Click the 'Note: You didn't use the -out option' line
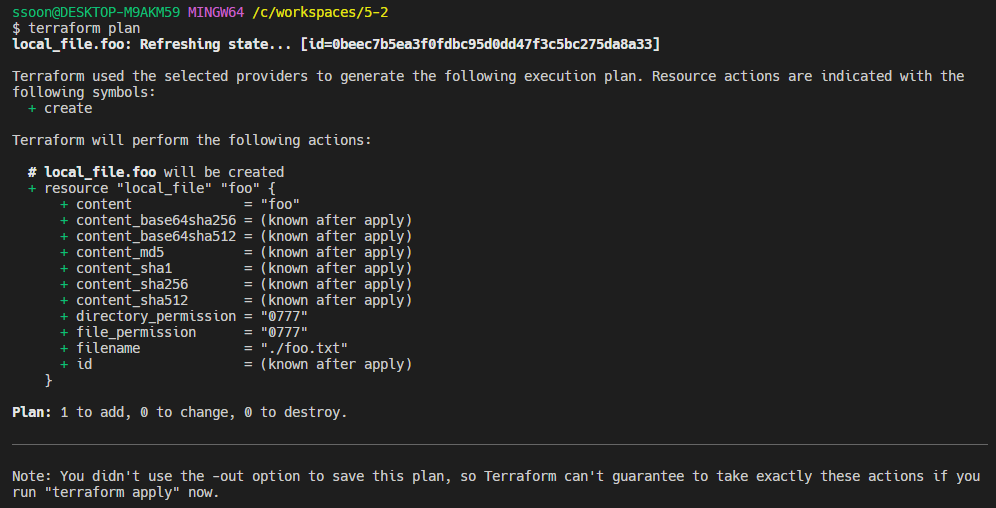 tap(496, 476)
